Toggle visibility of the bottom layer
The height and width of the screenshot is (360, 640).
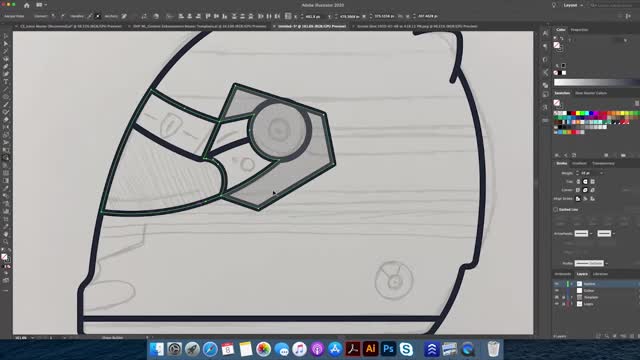(x=557, y=304)
